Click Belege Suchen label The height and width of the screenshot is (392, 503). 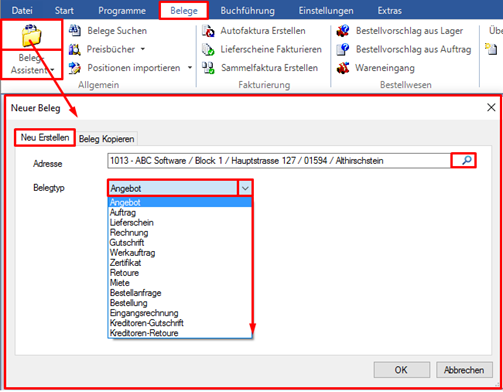tap(117, 31)
